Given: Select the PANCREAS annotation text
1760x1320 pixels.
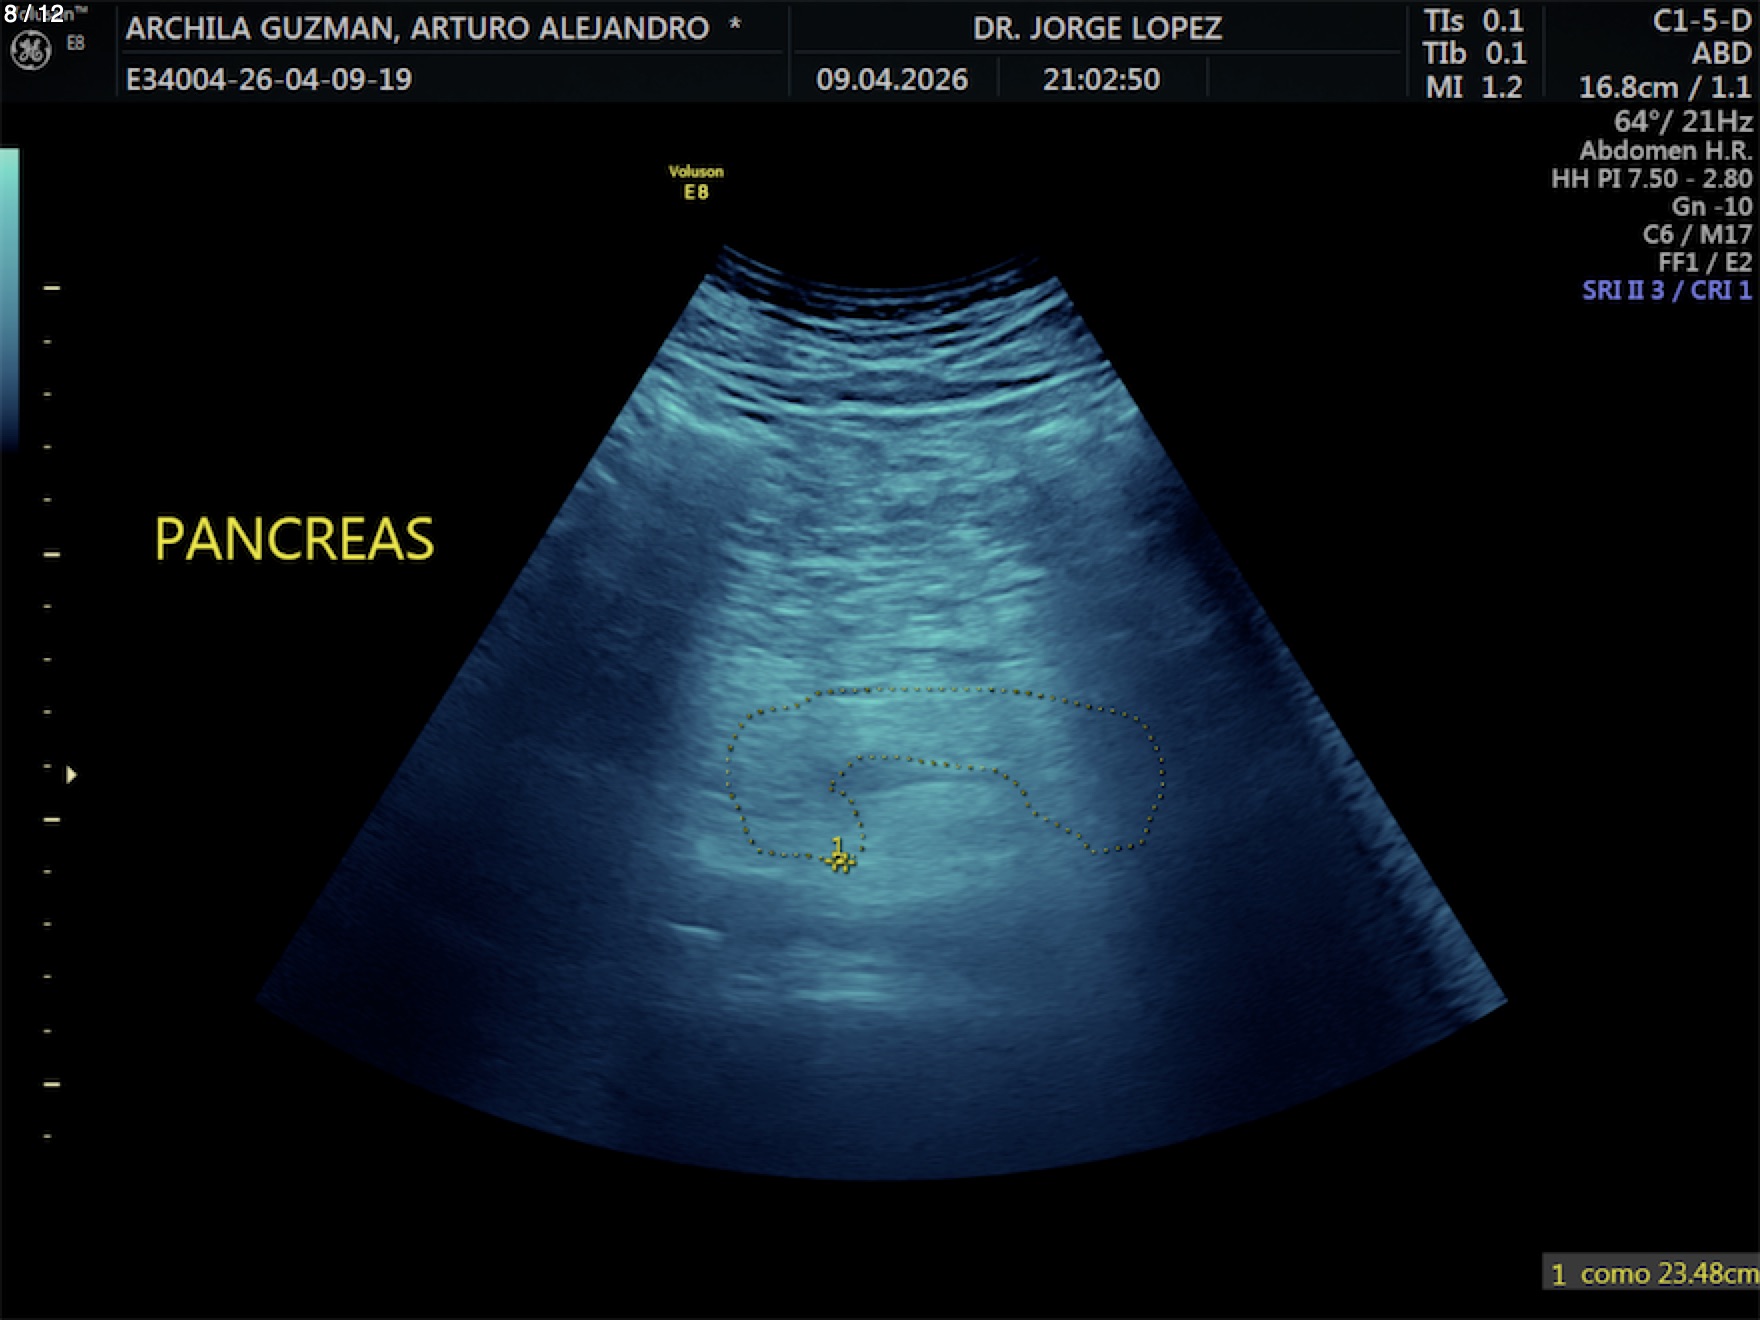Looking at the screenshot, I should click(x=294, y=539).
